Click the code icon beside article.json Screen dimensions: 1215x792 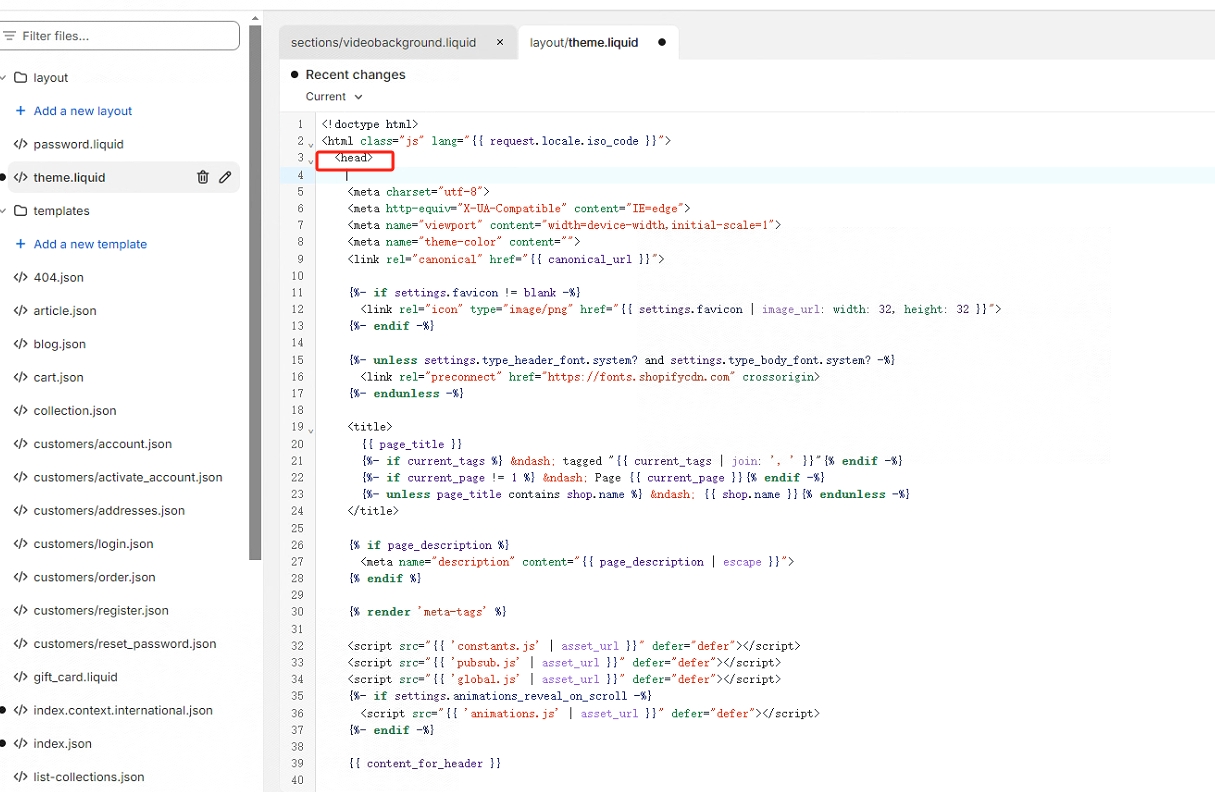pyautogui.click(x=20, y=311)
